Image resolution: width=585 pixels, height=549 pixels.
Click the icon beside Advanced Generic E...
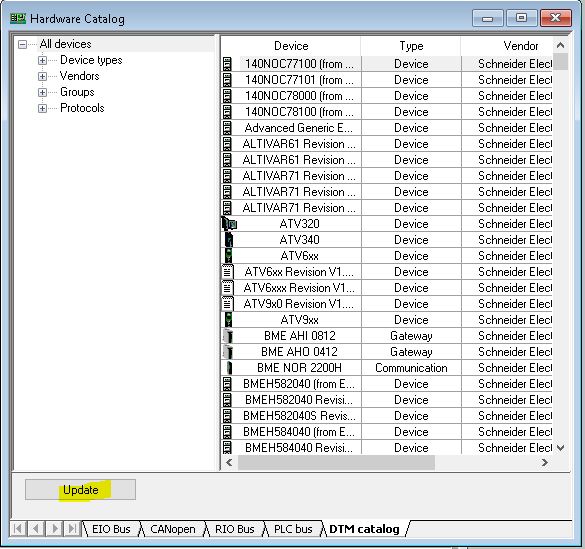227,128
